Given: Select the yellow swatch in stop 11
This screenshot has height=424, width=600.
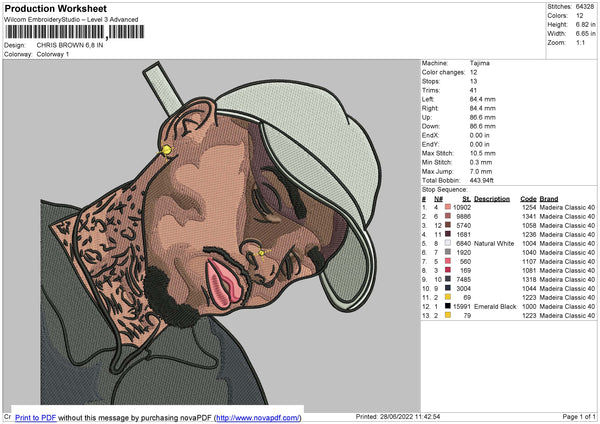Looking at the screenshot, I should coord(448,297).
